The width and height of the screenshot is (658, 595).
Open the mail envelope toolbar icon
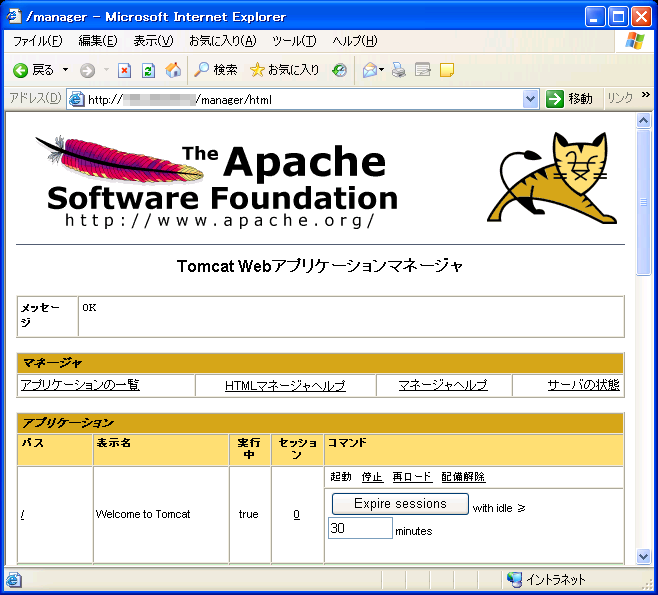369,70
